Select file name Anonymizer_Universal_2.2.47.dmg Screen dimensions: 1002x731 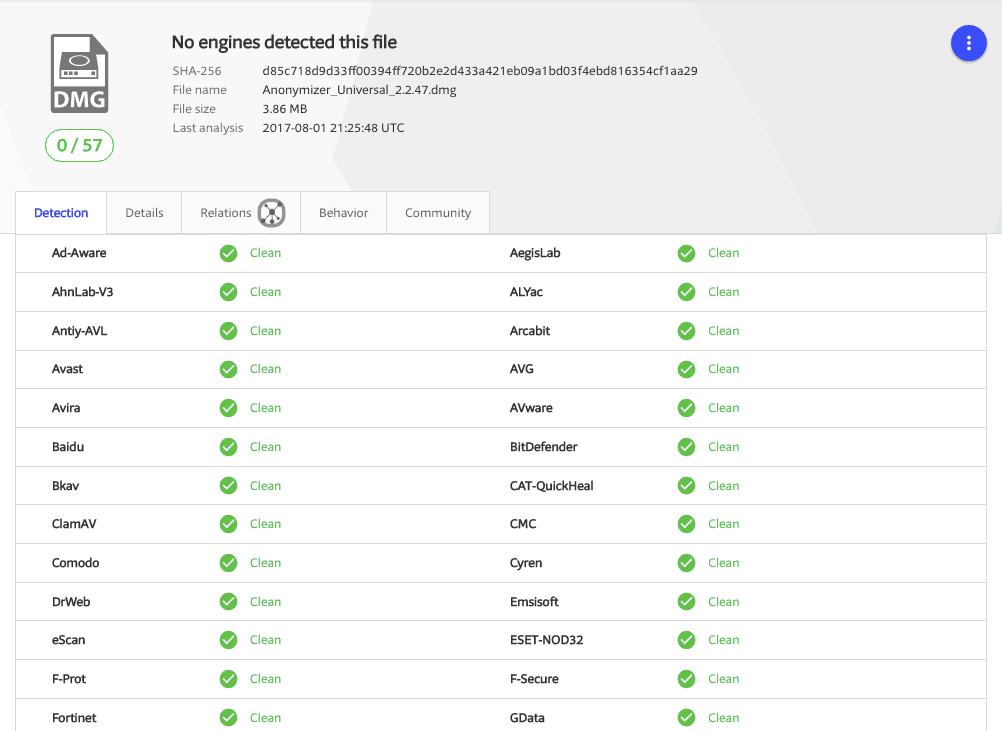(359, 90)
